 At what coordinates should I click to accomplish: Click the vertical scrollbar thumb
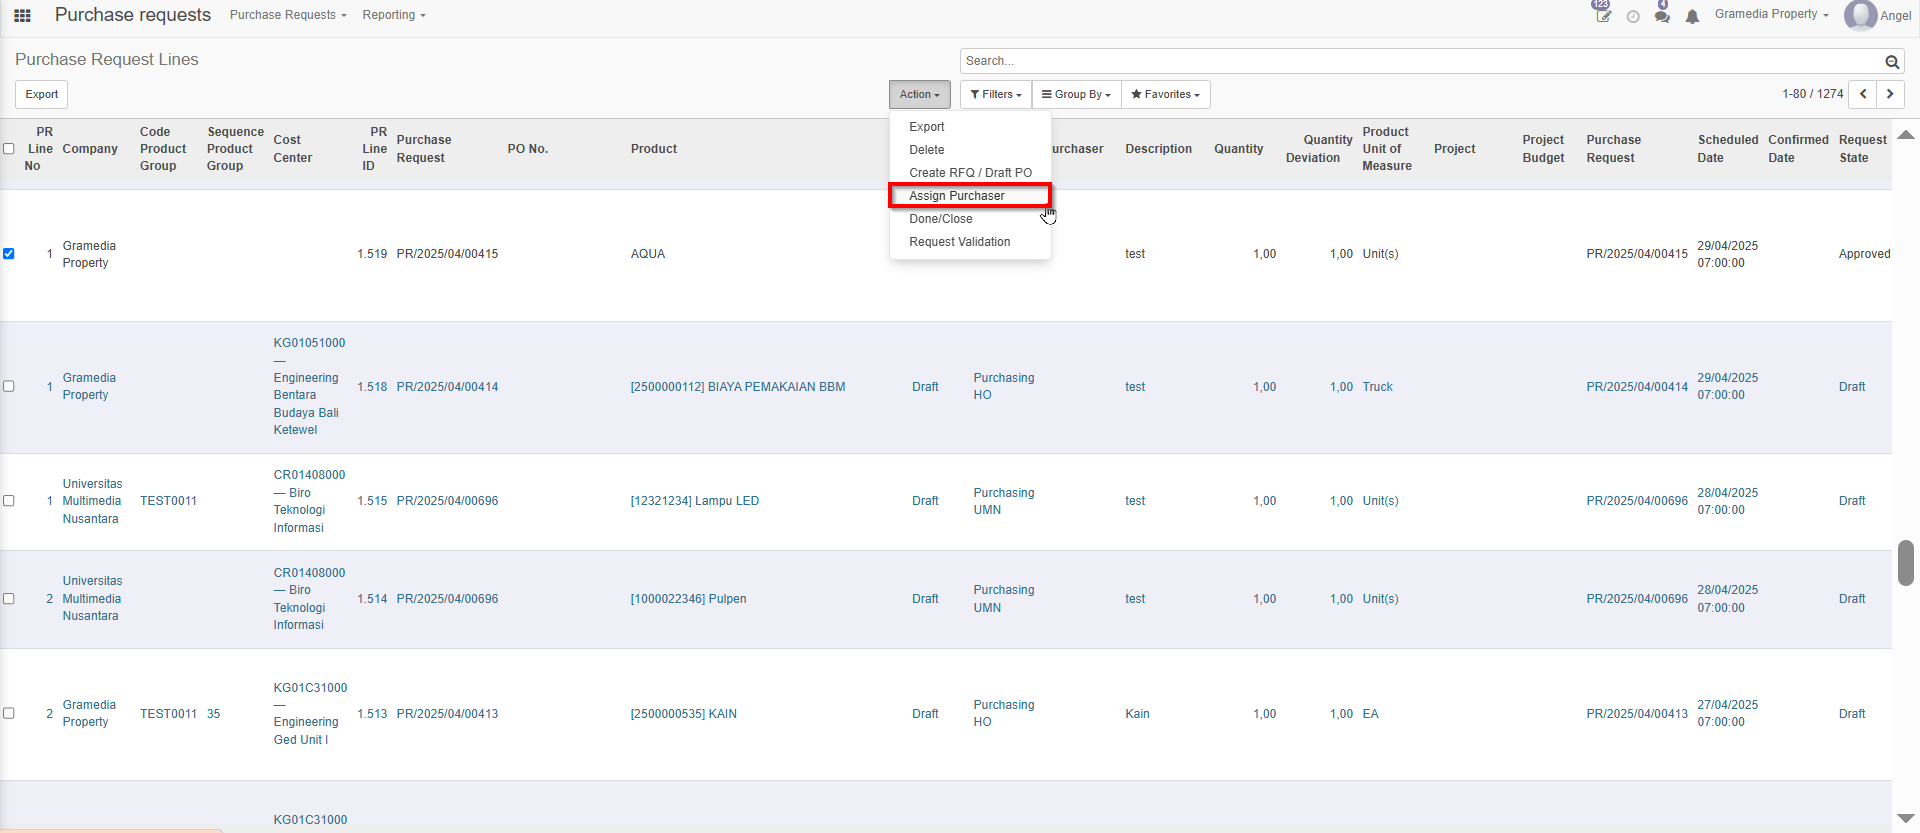click(1906, 563)
